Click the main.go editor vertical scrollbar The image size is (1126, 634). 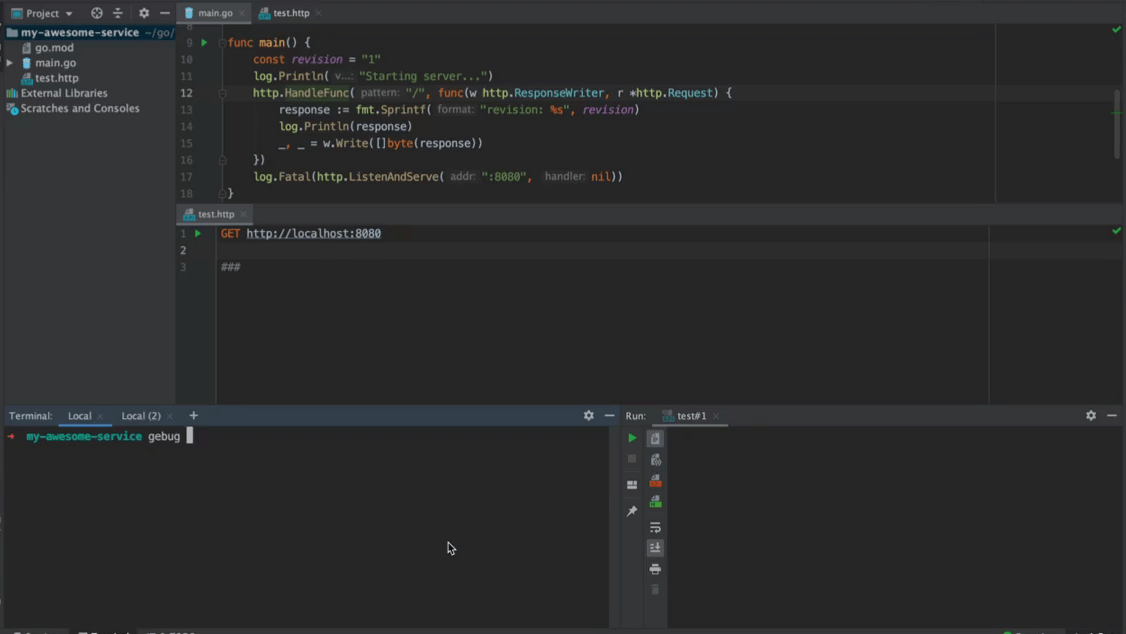pyautogui.click(x=1117, y=123)
